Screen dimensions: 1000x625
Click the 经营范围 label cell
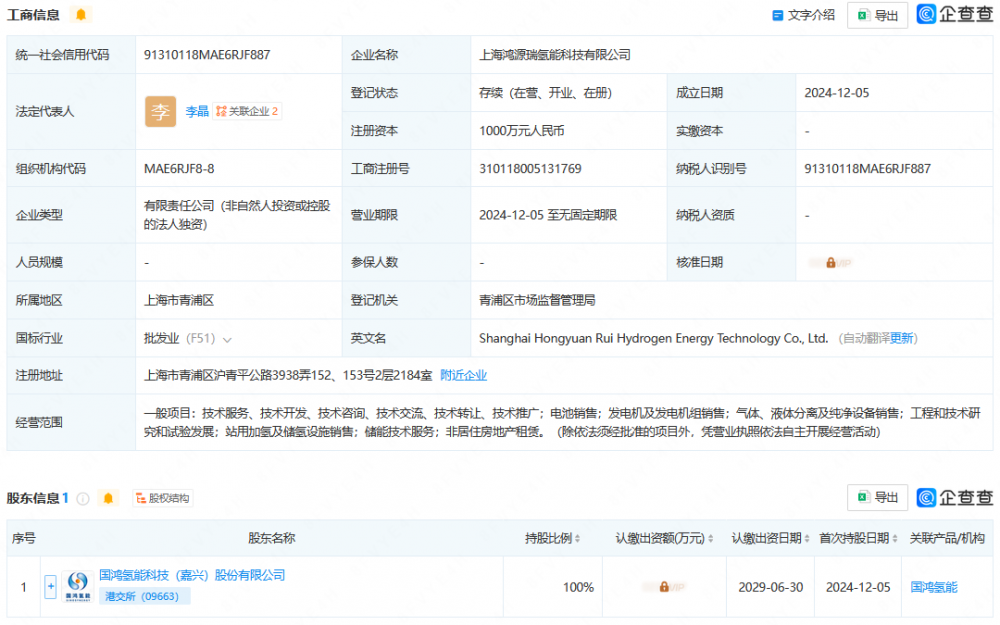71,423
